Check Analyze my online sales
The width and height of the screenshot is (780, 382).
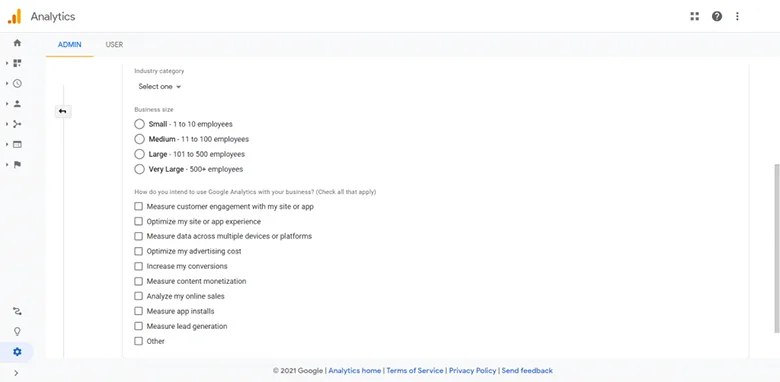[138, 296]
